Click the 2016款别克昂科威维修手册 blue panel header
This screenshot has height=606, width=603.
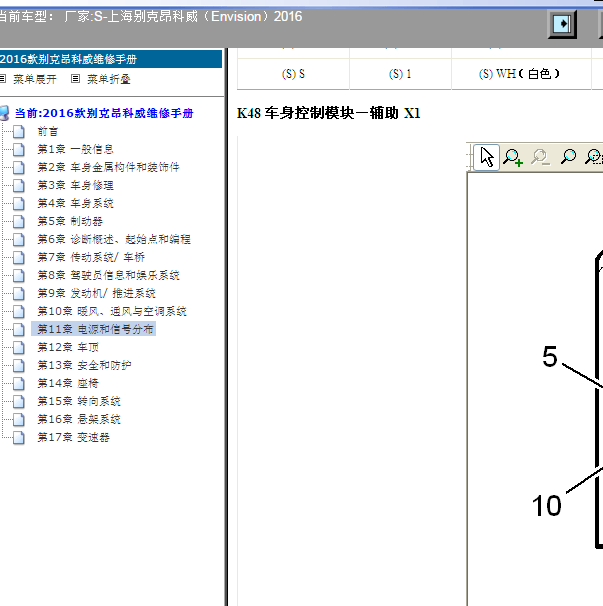pos(111,59)
